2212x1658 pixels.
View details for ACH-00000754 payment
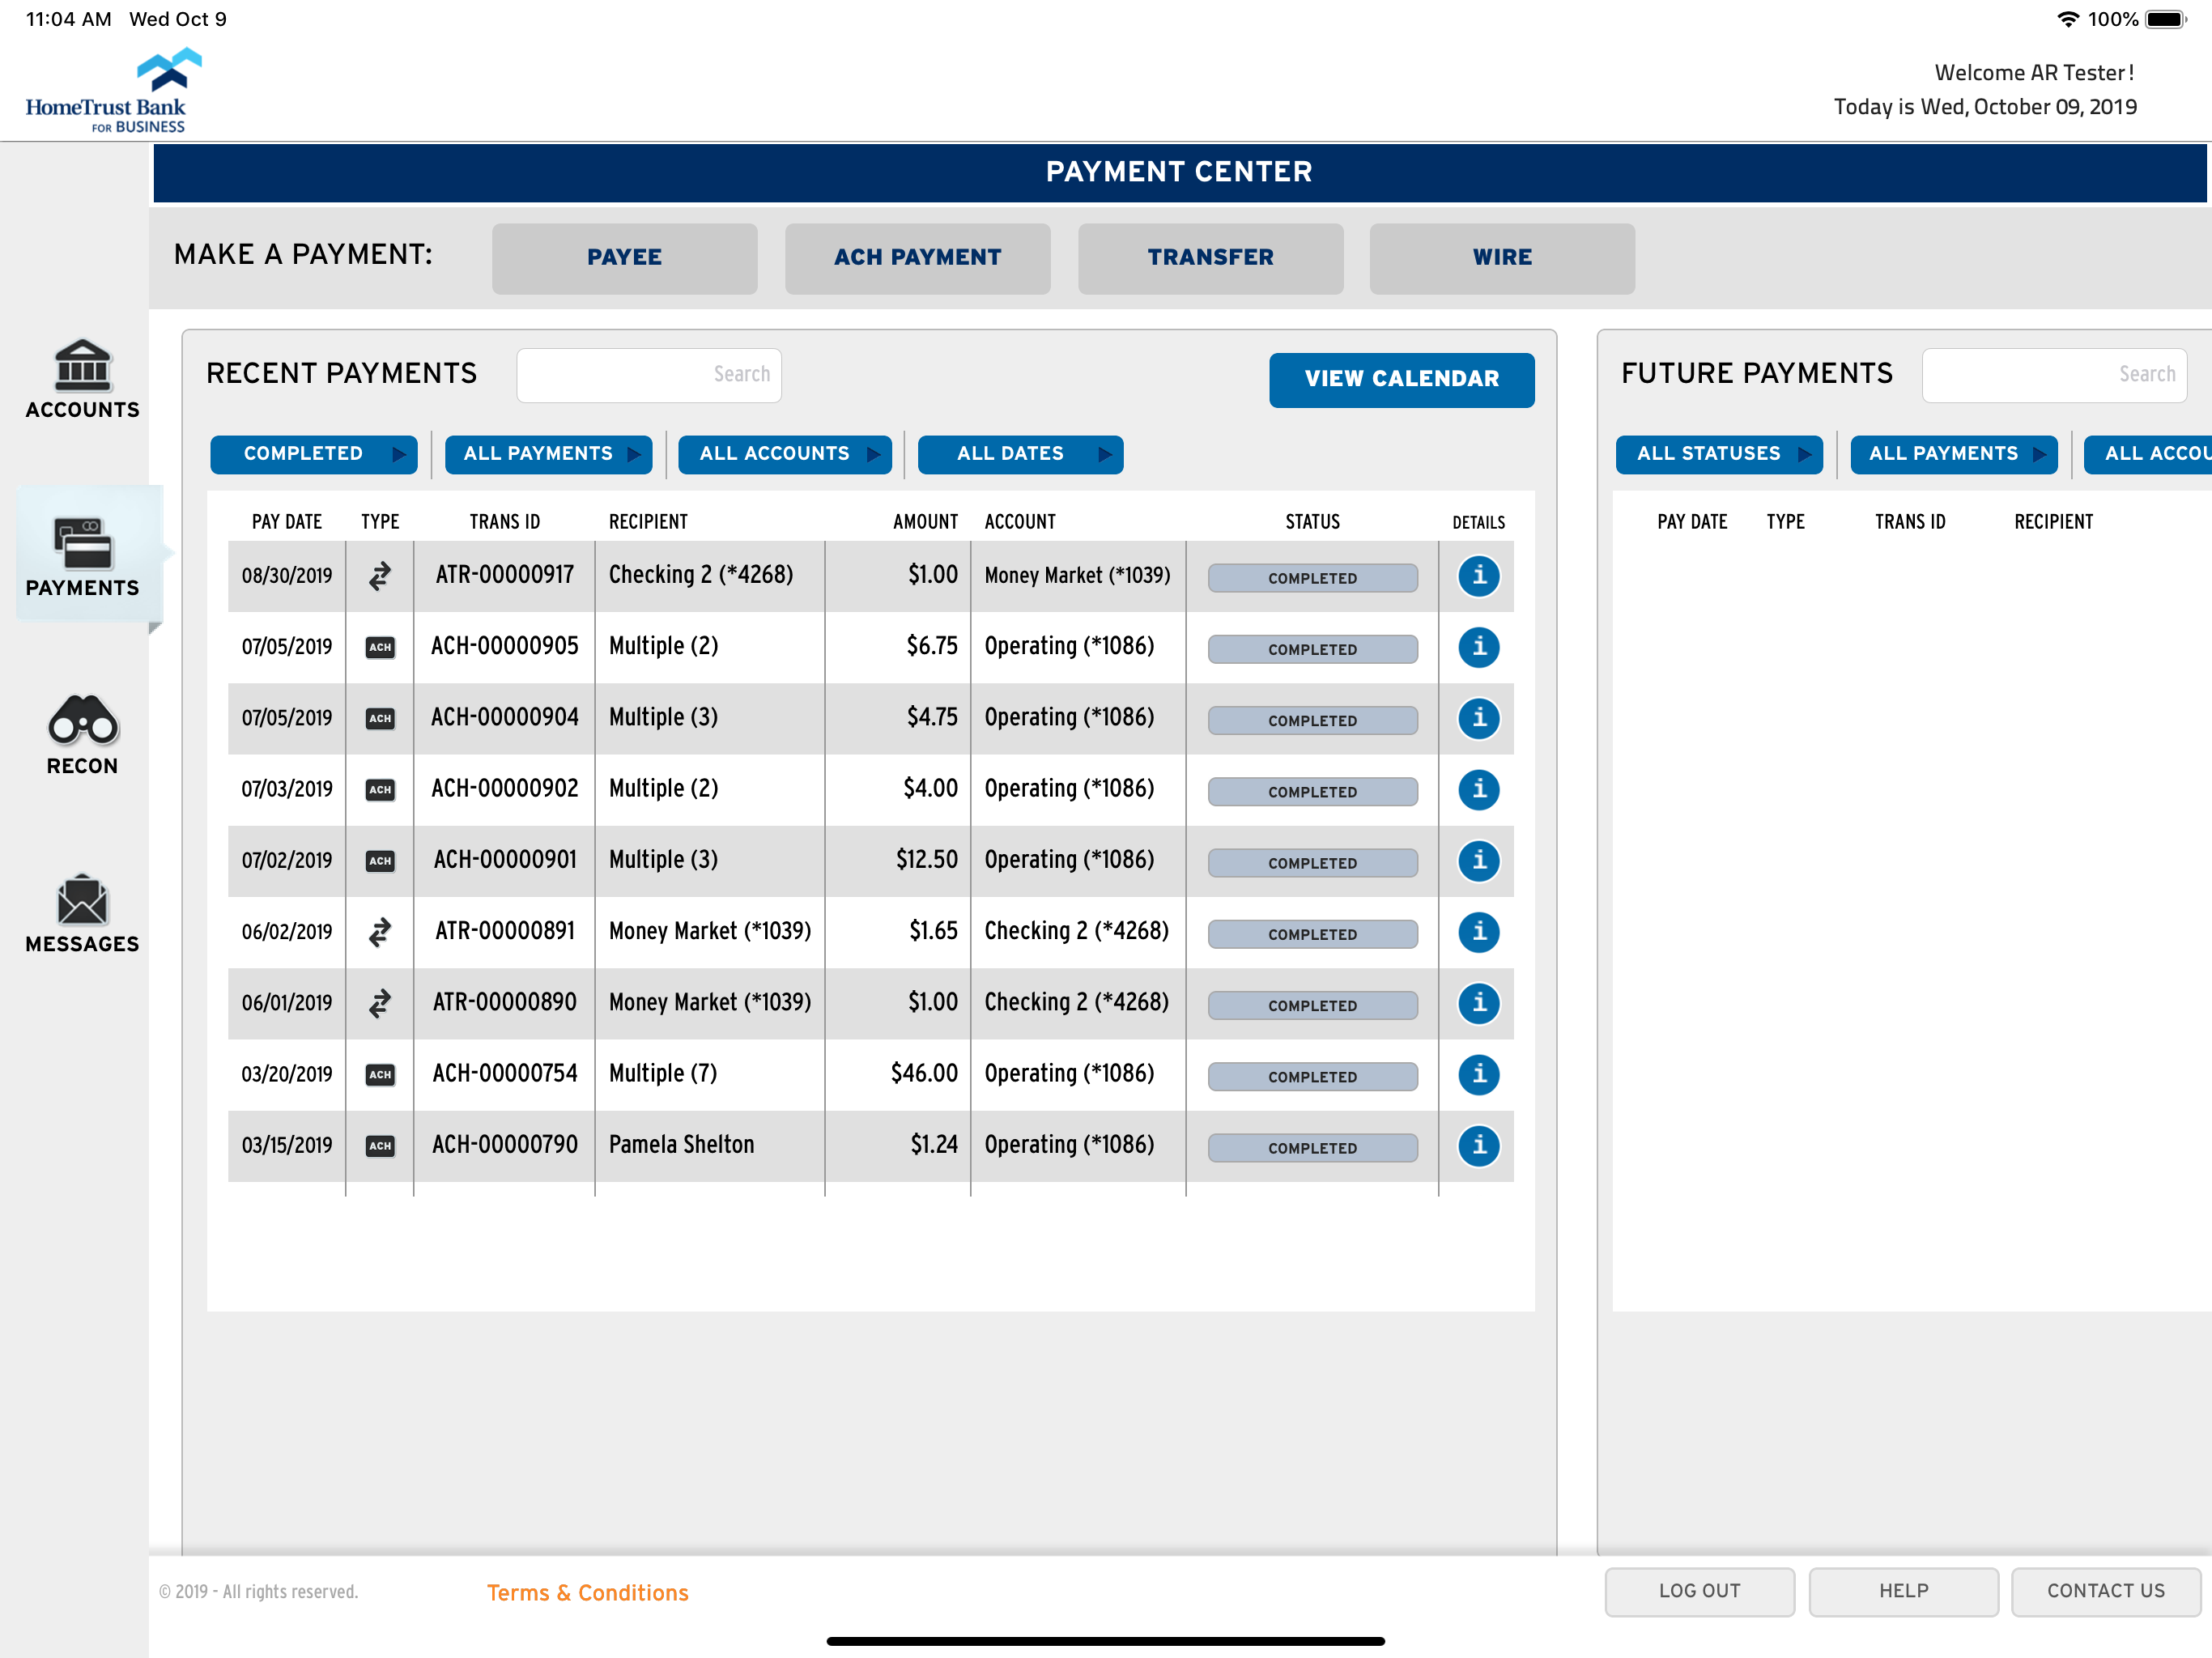point(1478,1075)
